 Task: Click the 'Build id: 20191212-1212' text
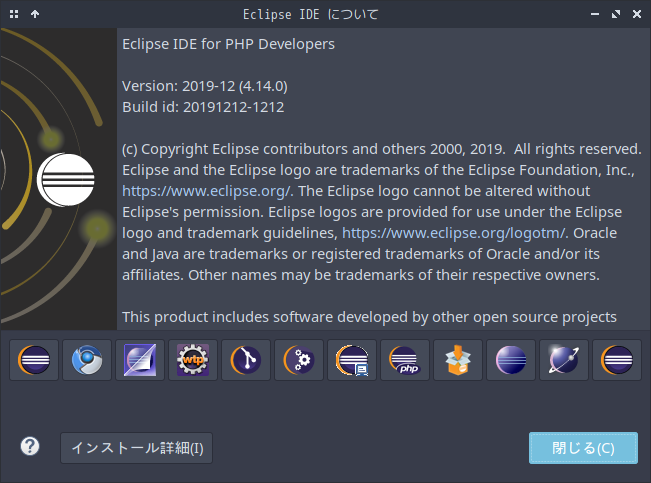203,107
